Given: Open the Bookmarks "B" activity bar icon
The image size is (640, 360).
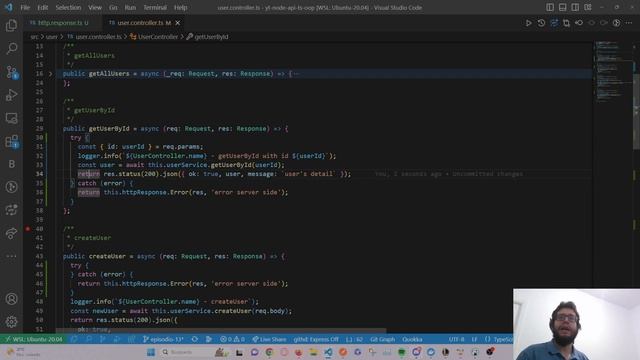Looking at the screenshot, I should [11, 164].
